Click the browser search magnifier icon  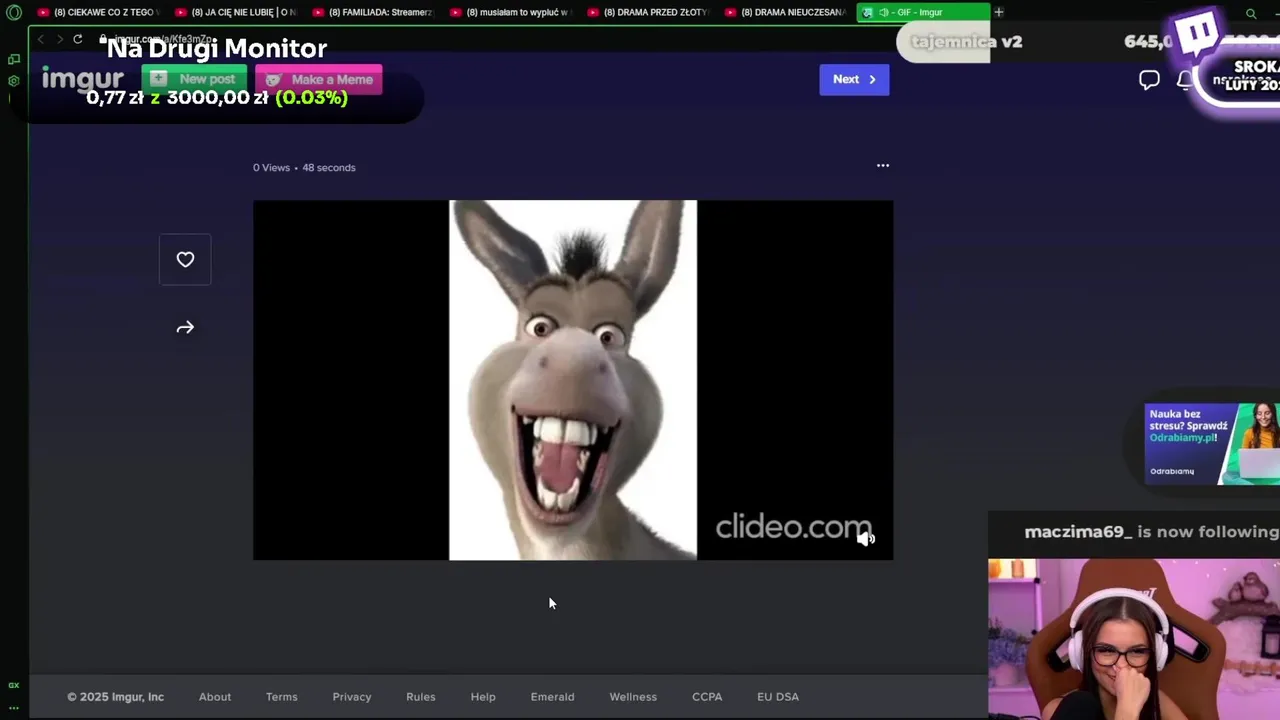(x=1251, y=13)
